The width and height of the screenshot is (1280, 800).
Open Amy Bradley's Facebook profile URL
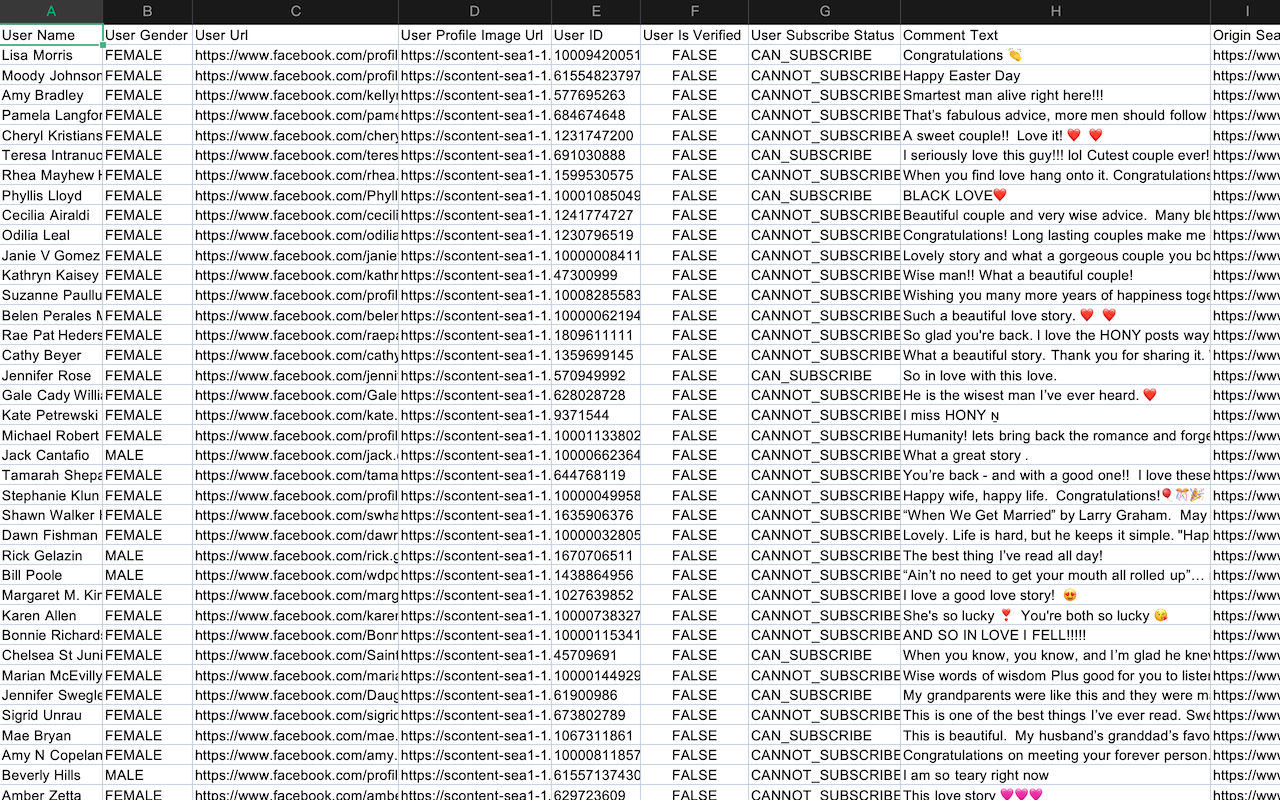click(x=295, y=95)
